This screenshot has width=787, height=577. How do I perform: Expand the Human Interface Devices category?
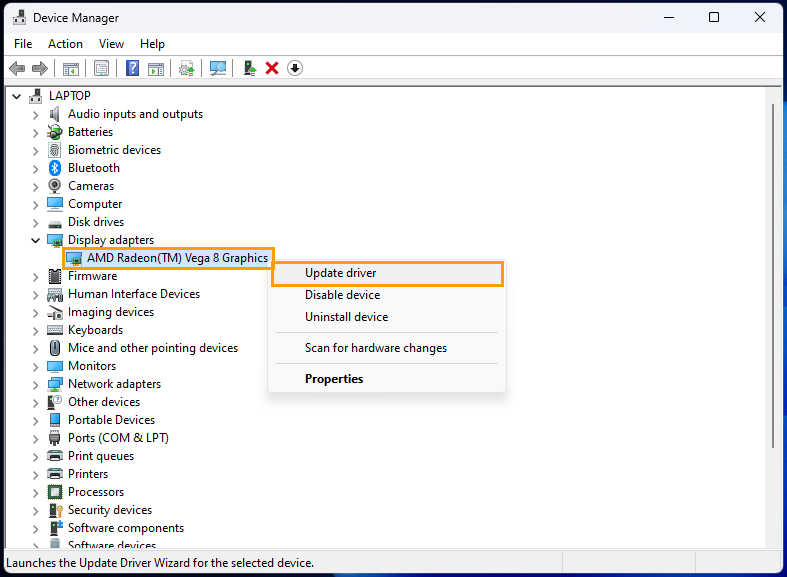tap(36, 295)
